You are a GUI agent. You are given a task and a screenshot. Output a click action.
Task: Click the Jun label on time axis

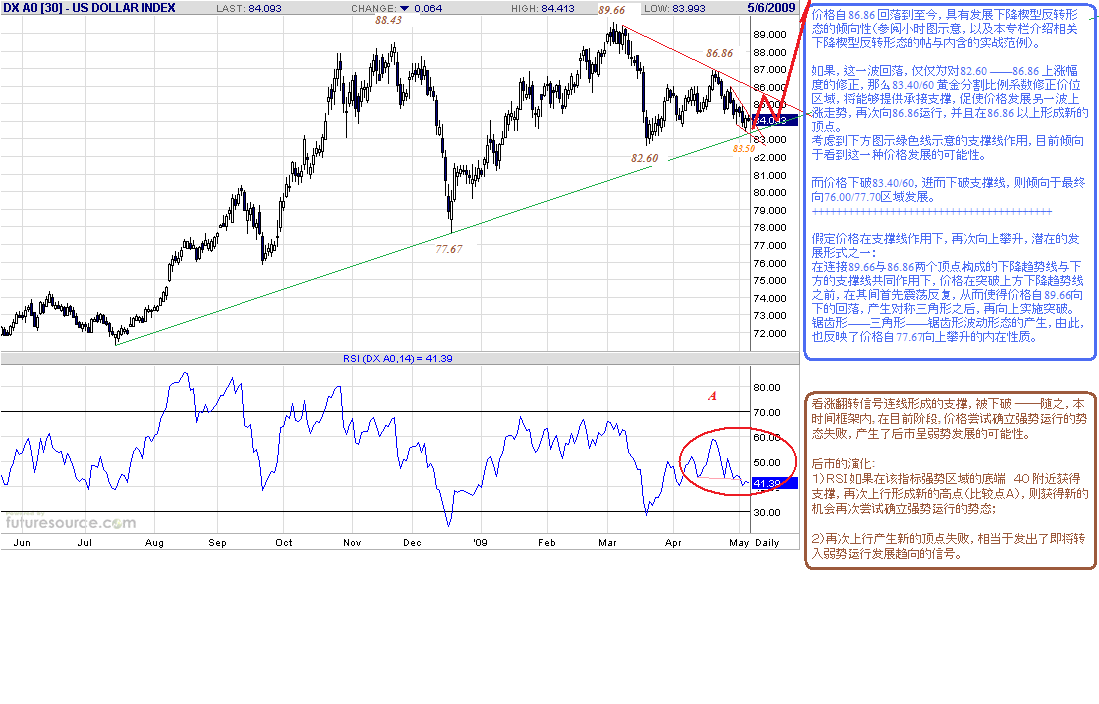point(22,543)
